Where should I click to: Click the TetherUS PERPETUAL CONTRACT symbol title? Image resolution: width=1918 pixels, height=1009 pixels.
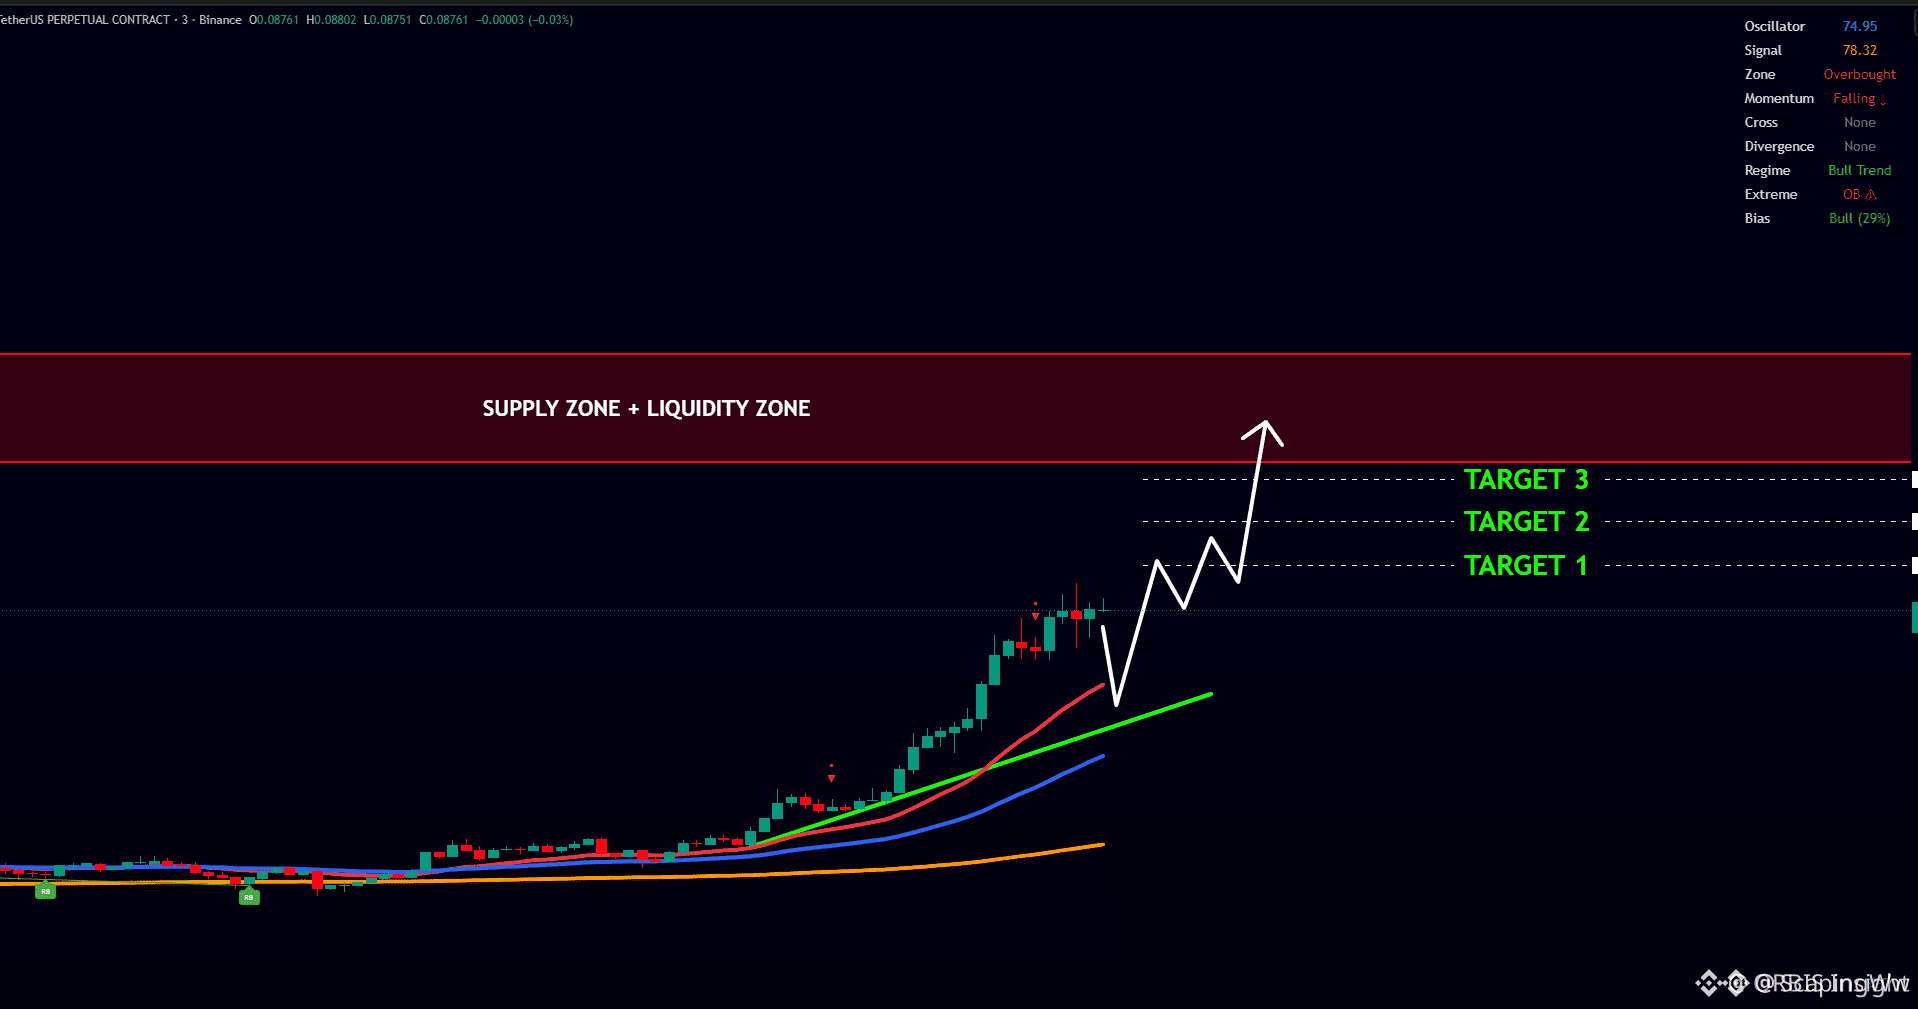[85, 20]
